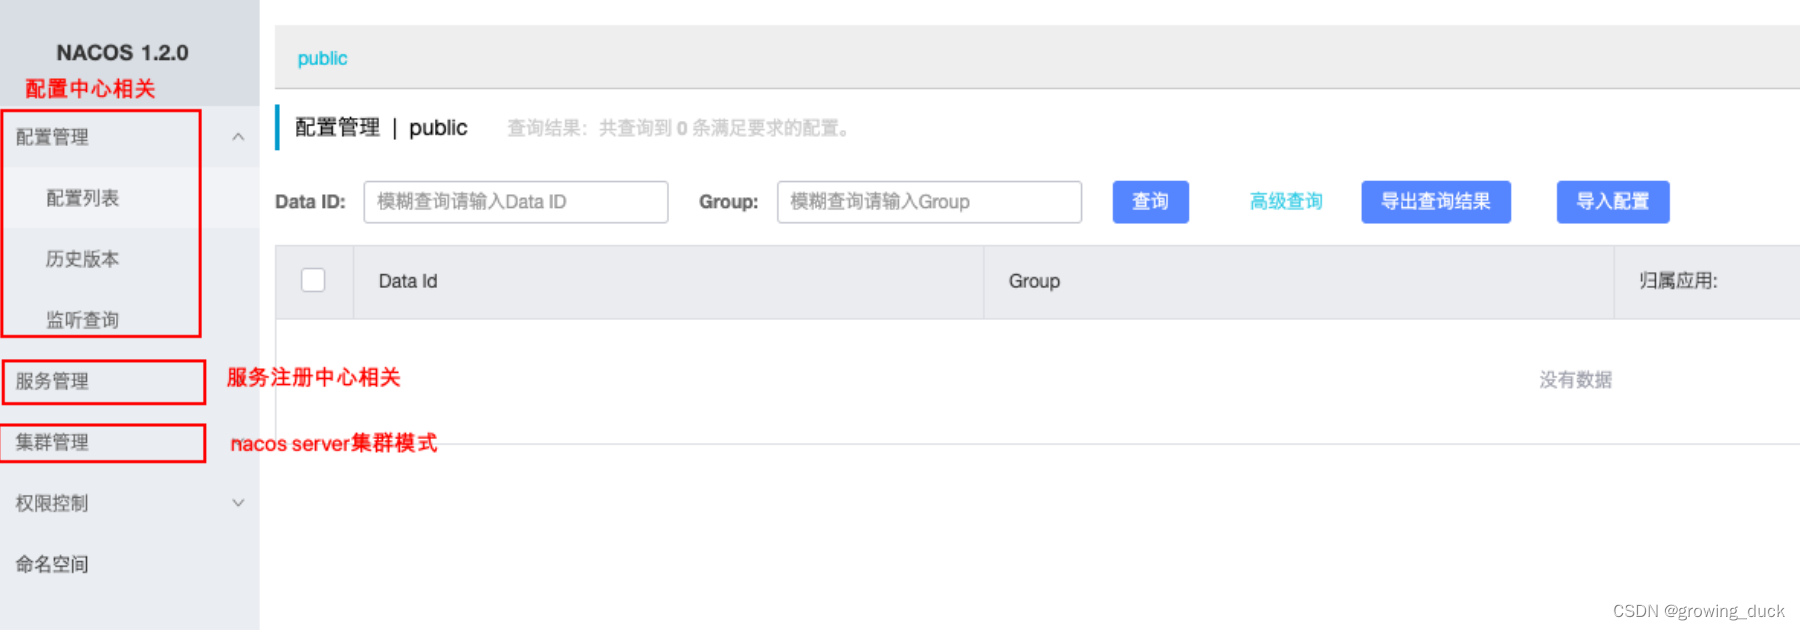1800x630 pixels.
Task: Open 监听查询 submenu item
Action: [82, 320]
